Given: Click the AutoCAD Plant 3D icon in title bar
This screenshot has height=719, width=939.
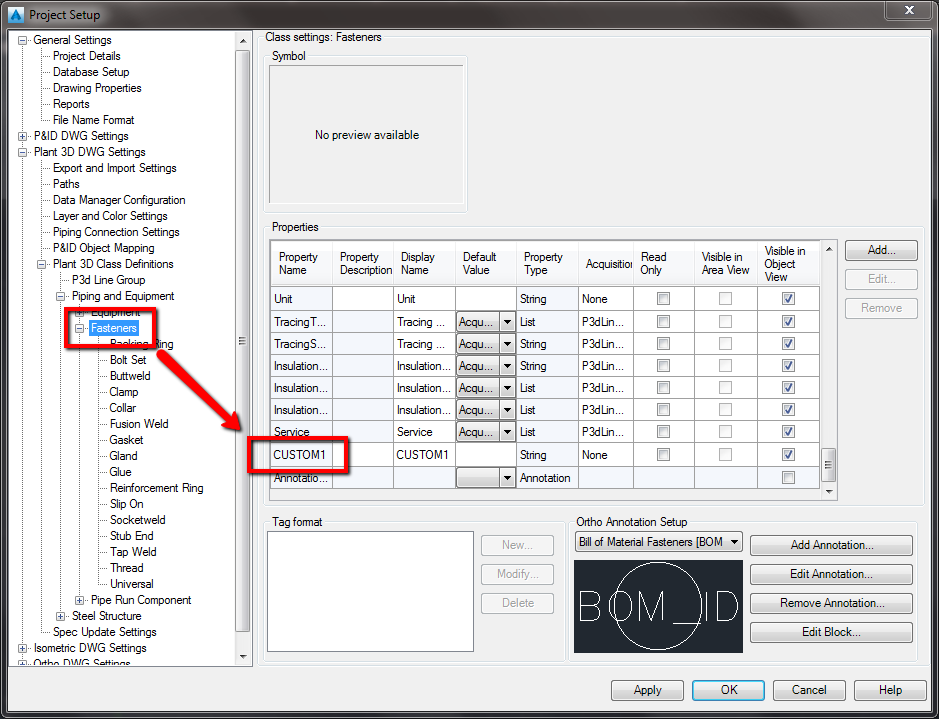Looking at the screenshot, I should pos(14,14).
